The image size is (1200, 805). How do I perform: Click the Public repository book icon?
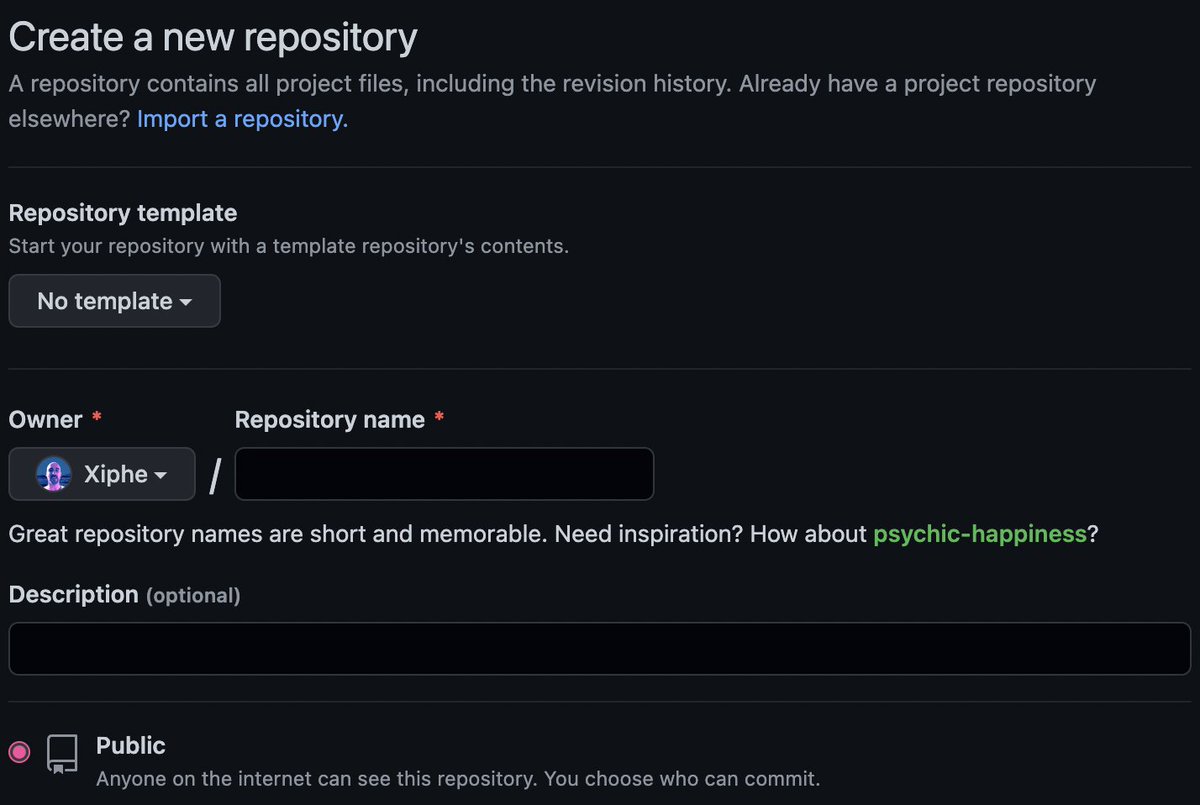coord(62,755)
